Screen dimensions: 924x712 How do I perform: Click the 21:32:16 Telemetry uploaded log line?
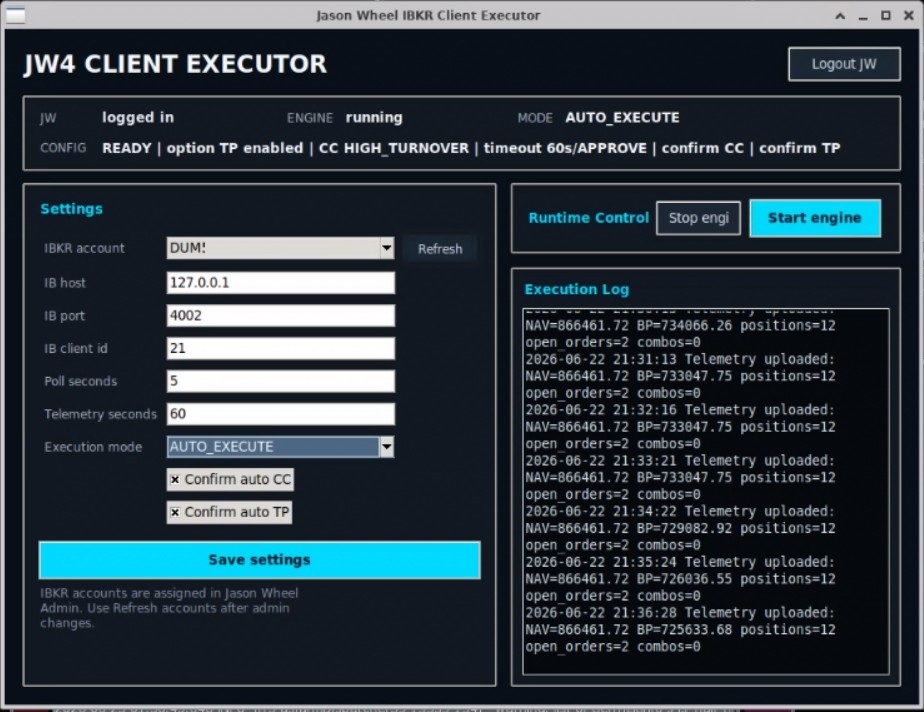[x=680, y=410]
